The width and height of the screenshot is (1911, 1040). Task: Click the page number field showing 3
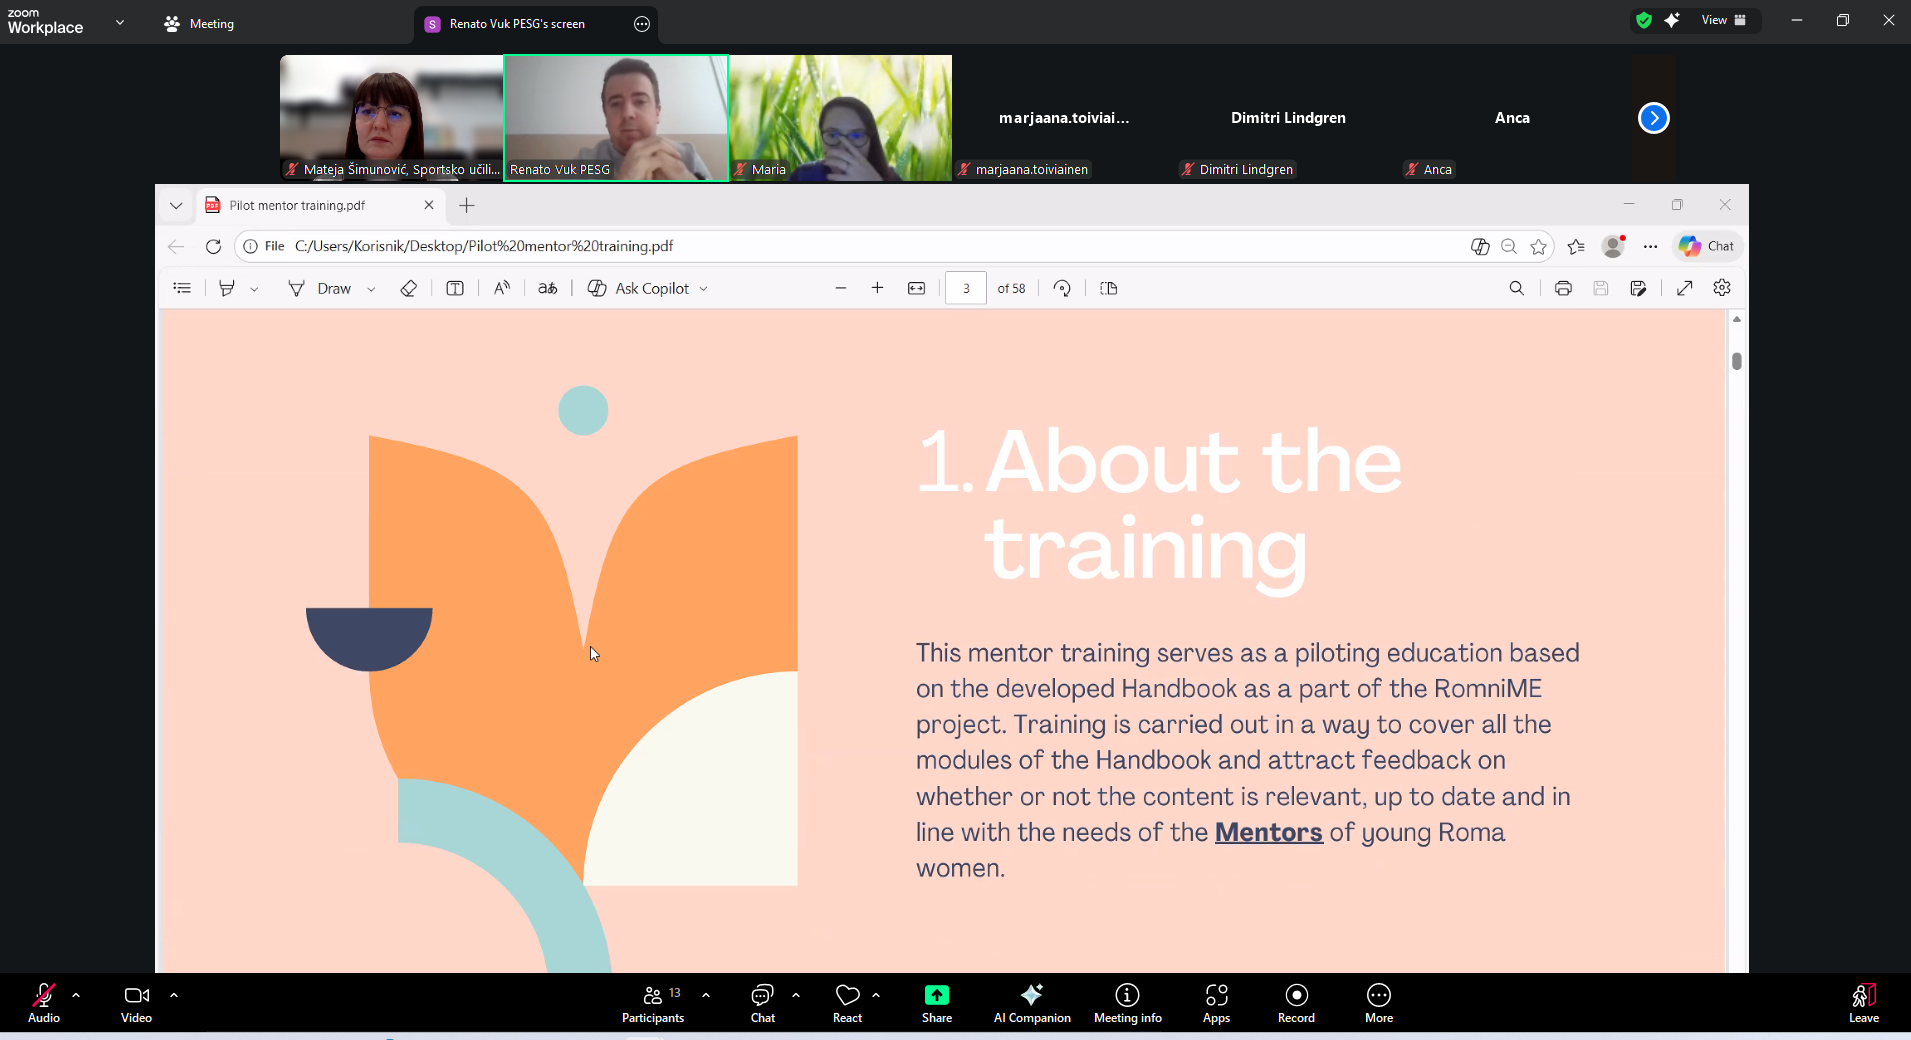pyautogui.click(x=967, y=288)
